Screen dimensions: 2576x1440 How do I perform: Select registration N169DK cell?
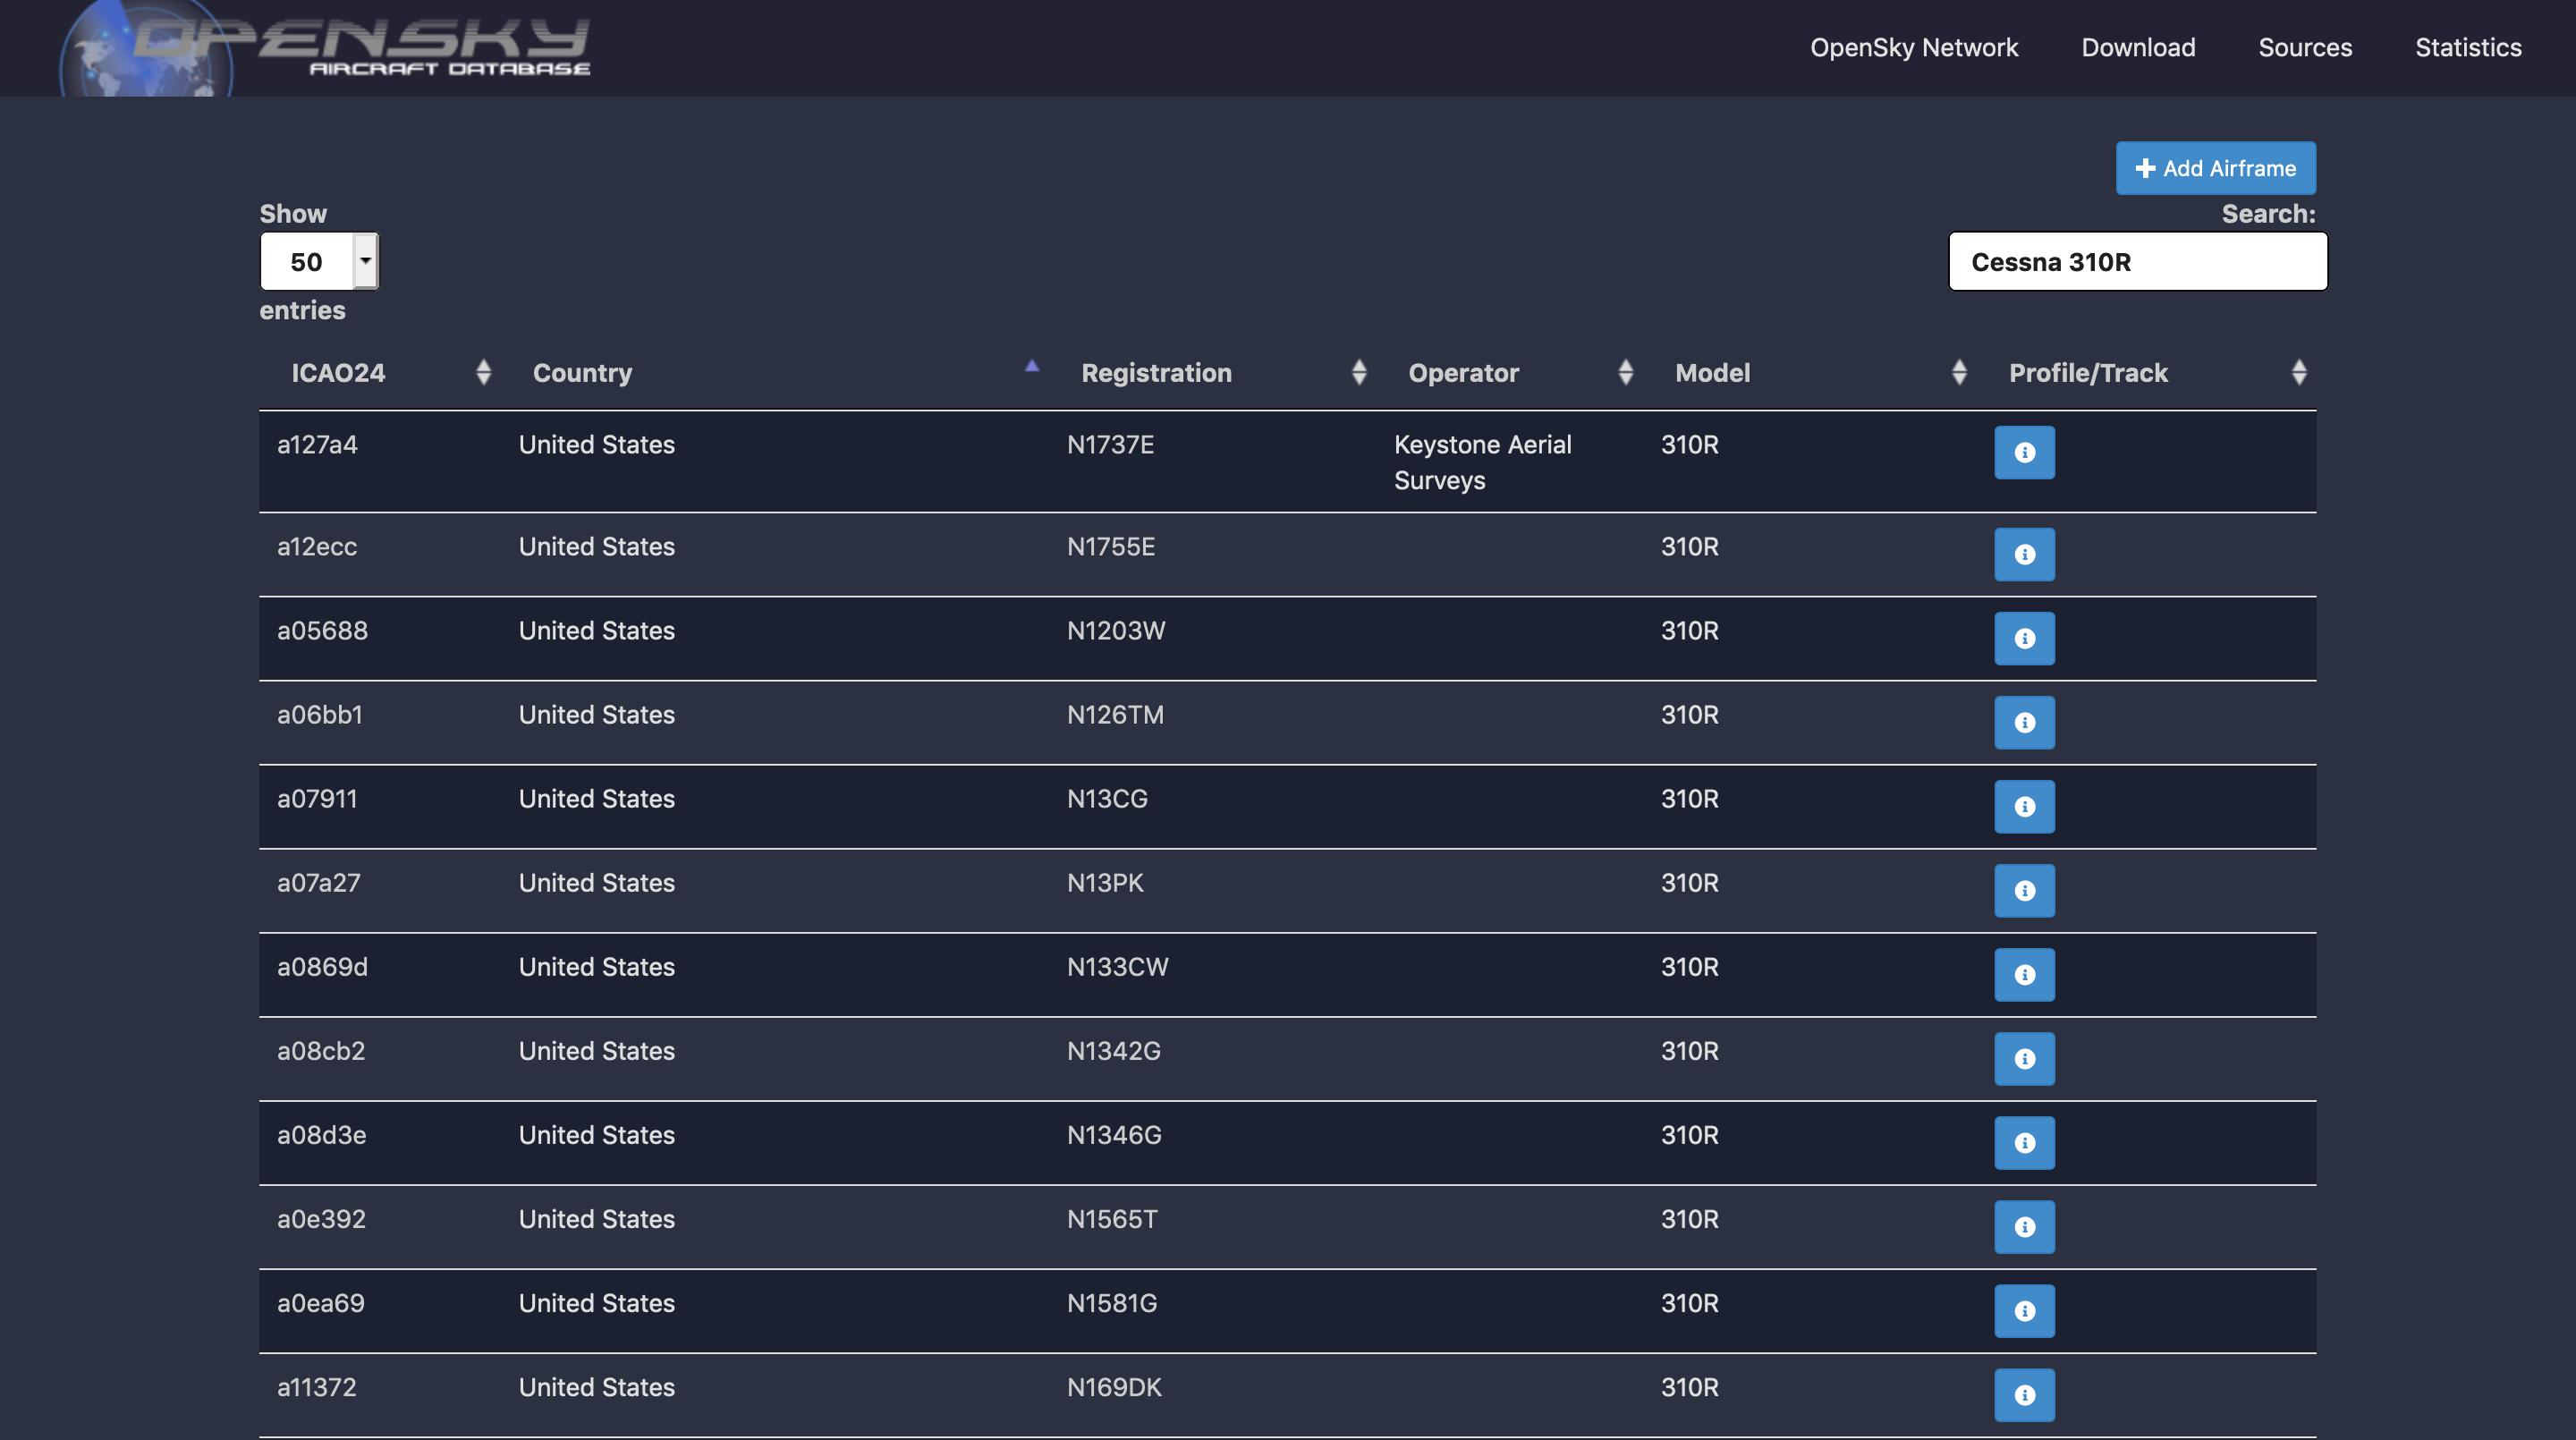[1114, 1387]
